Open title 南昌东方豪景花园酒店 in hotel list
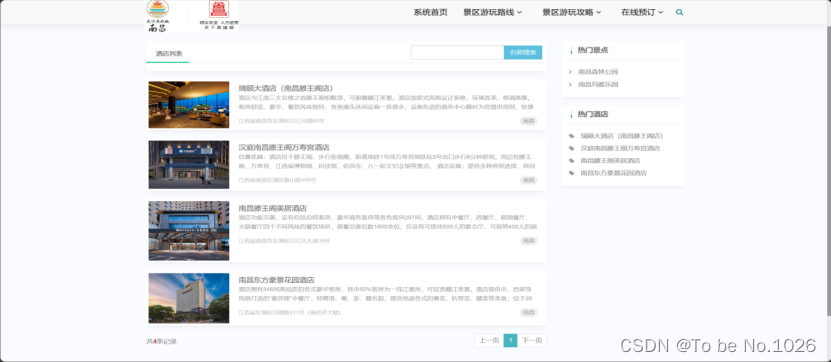 [276, 280]
